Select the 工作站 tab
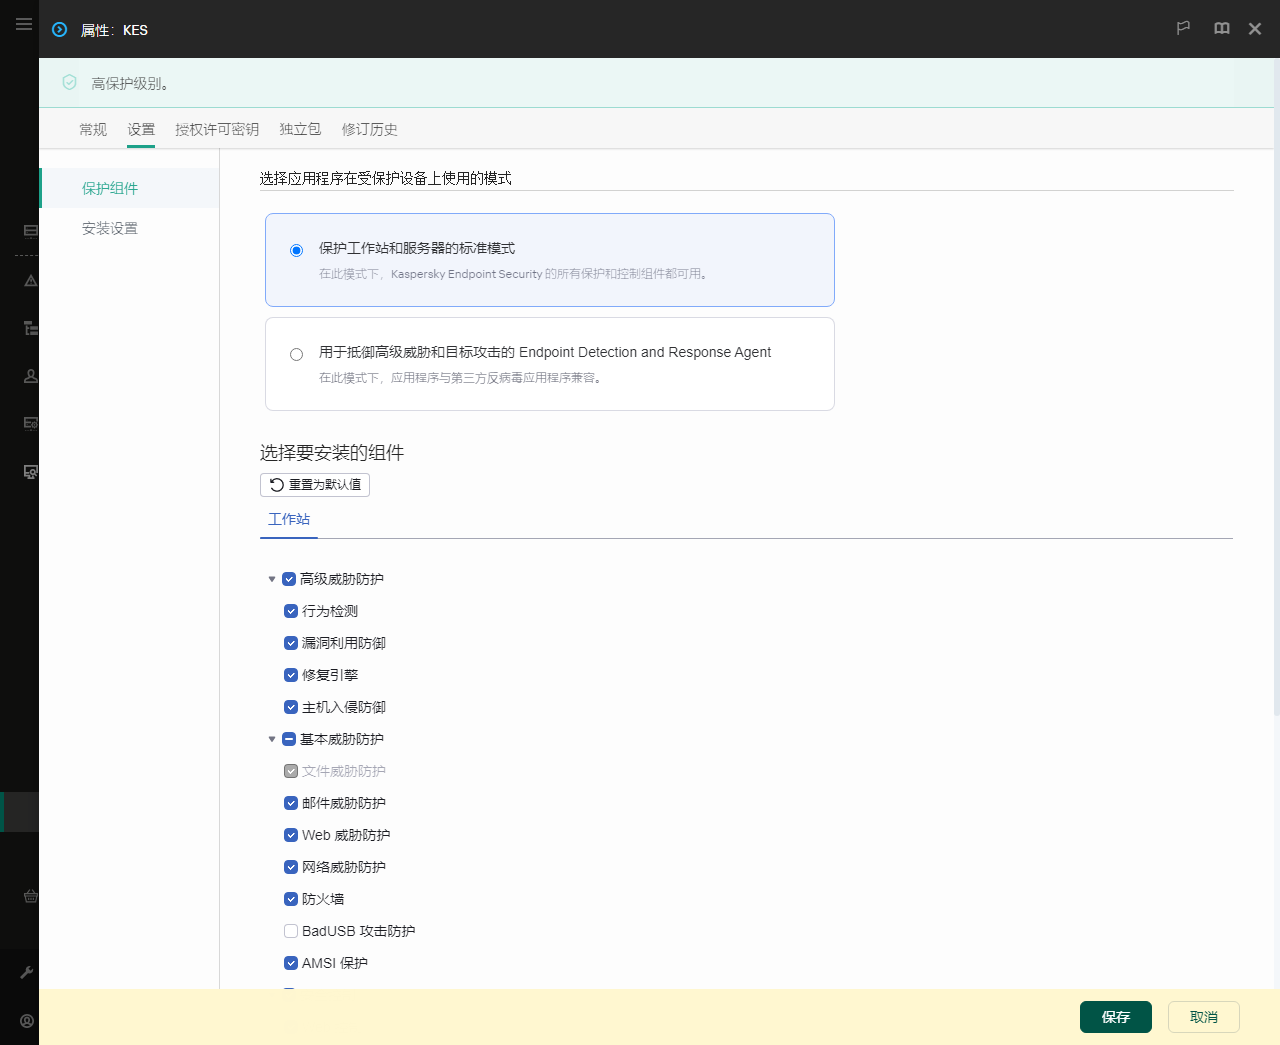 tap(289, 519)
